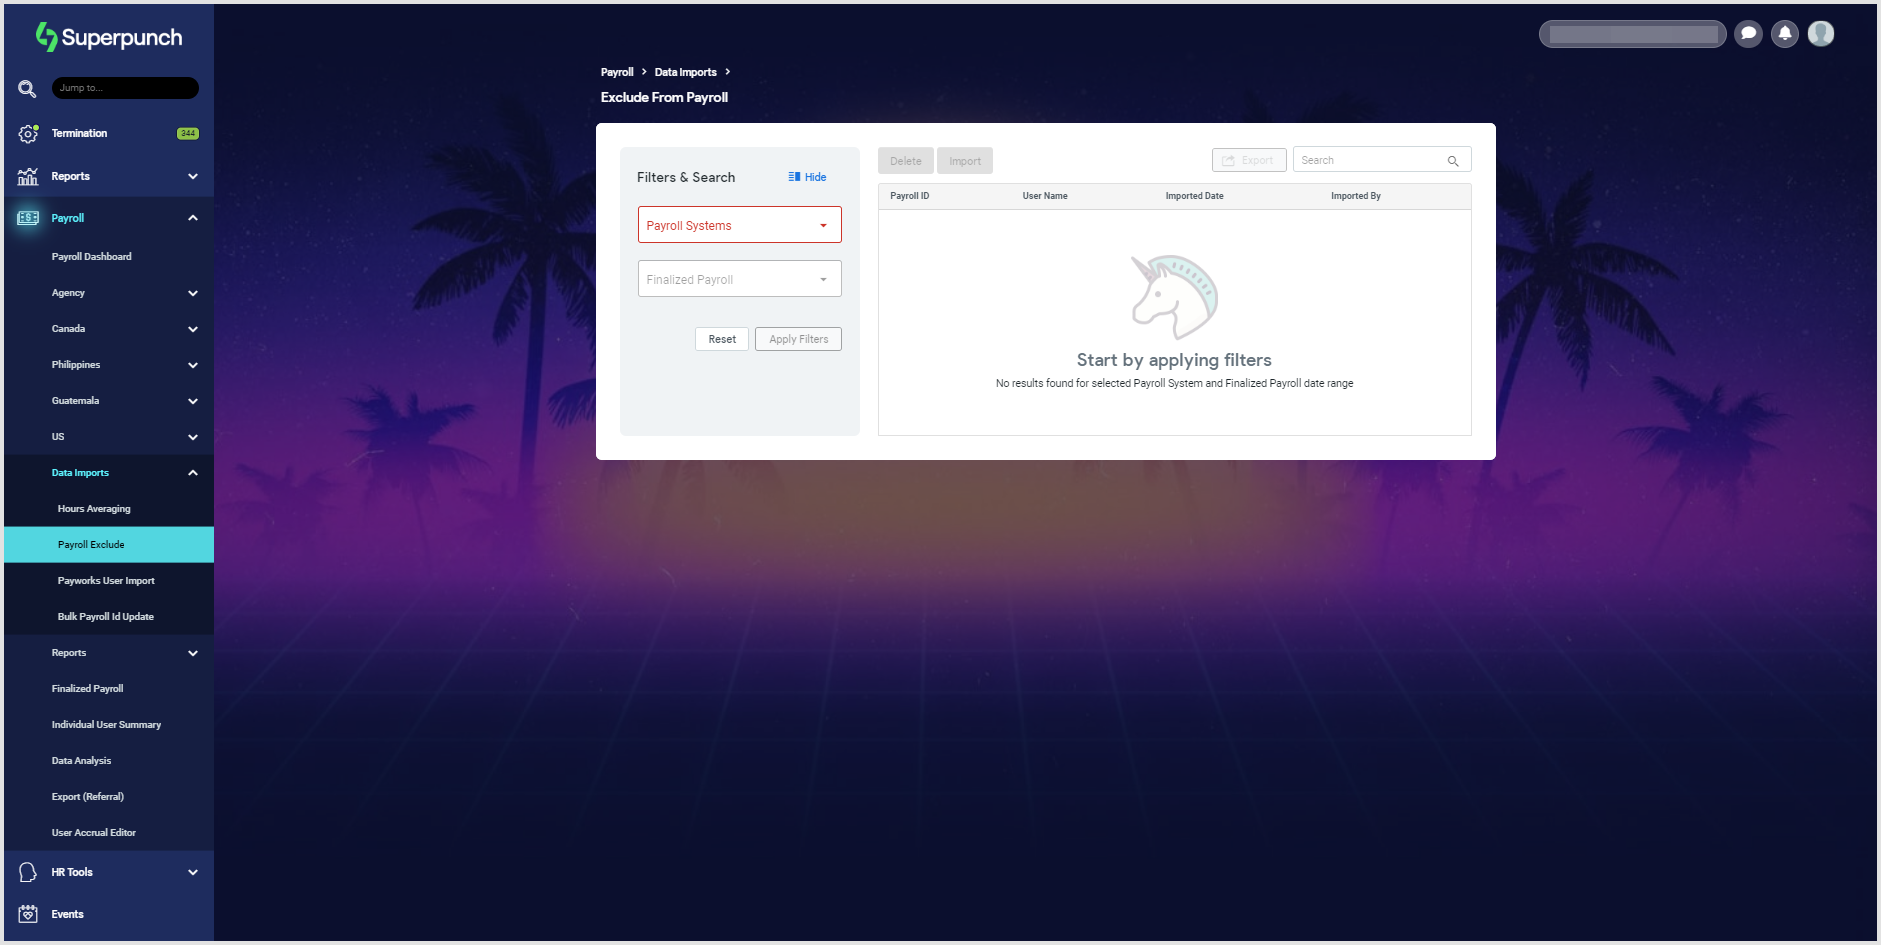Screen dimensions: 1881x945
Task: Click the Events calendar icon
Action: 28,914
